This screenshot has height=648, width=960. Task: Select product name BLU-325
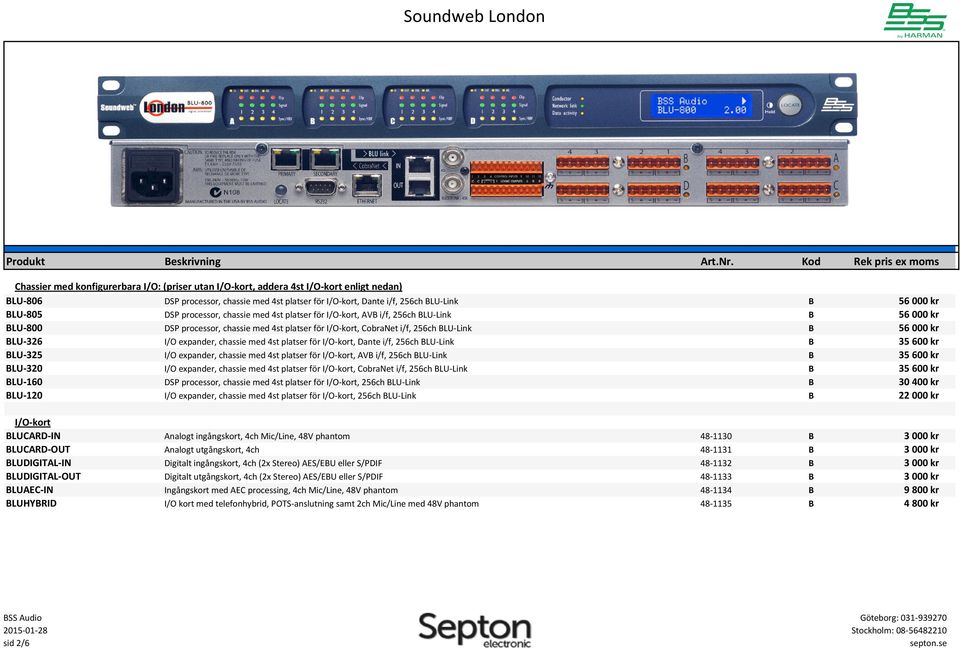[24, 355]
